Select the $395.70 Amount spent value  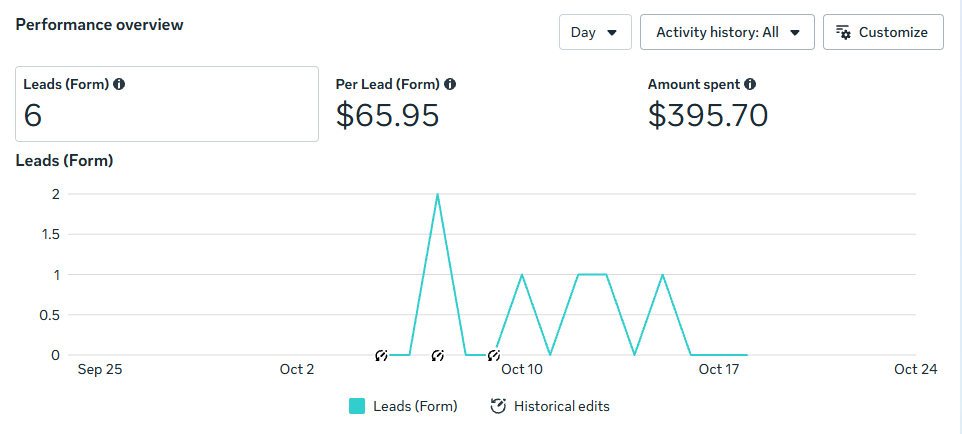click(708, 115)
